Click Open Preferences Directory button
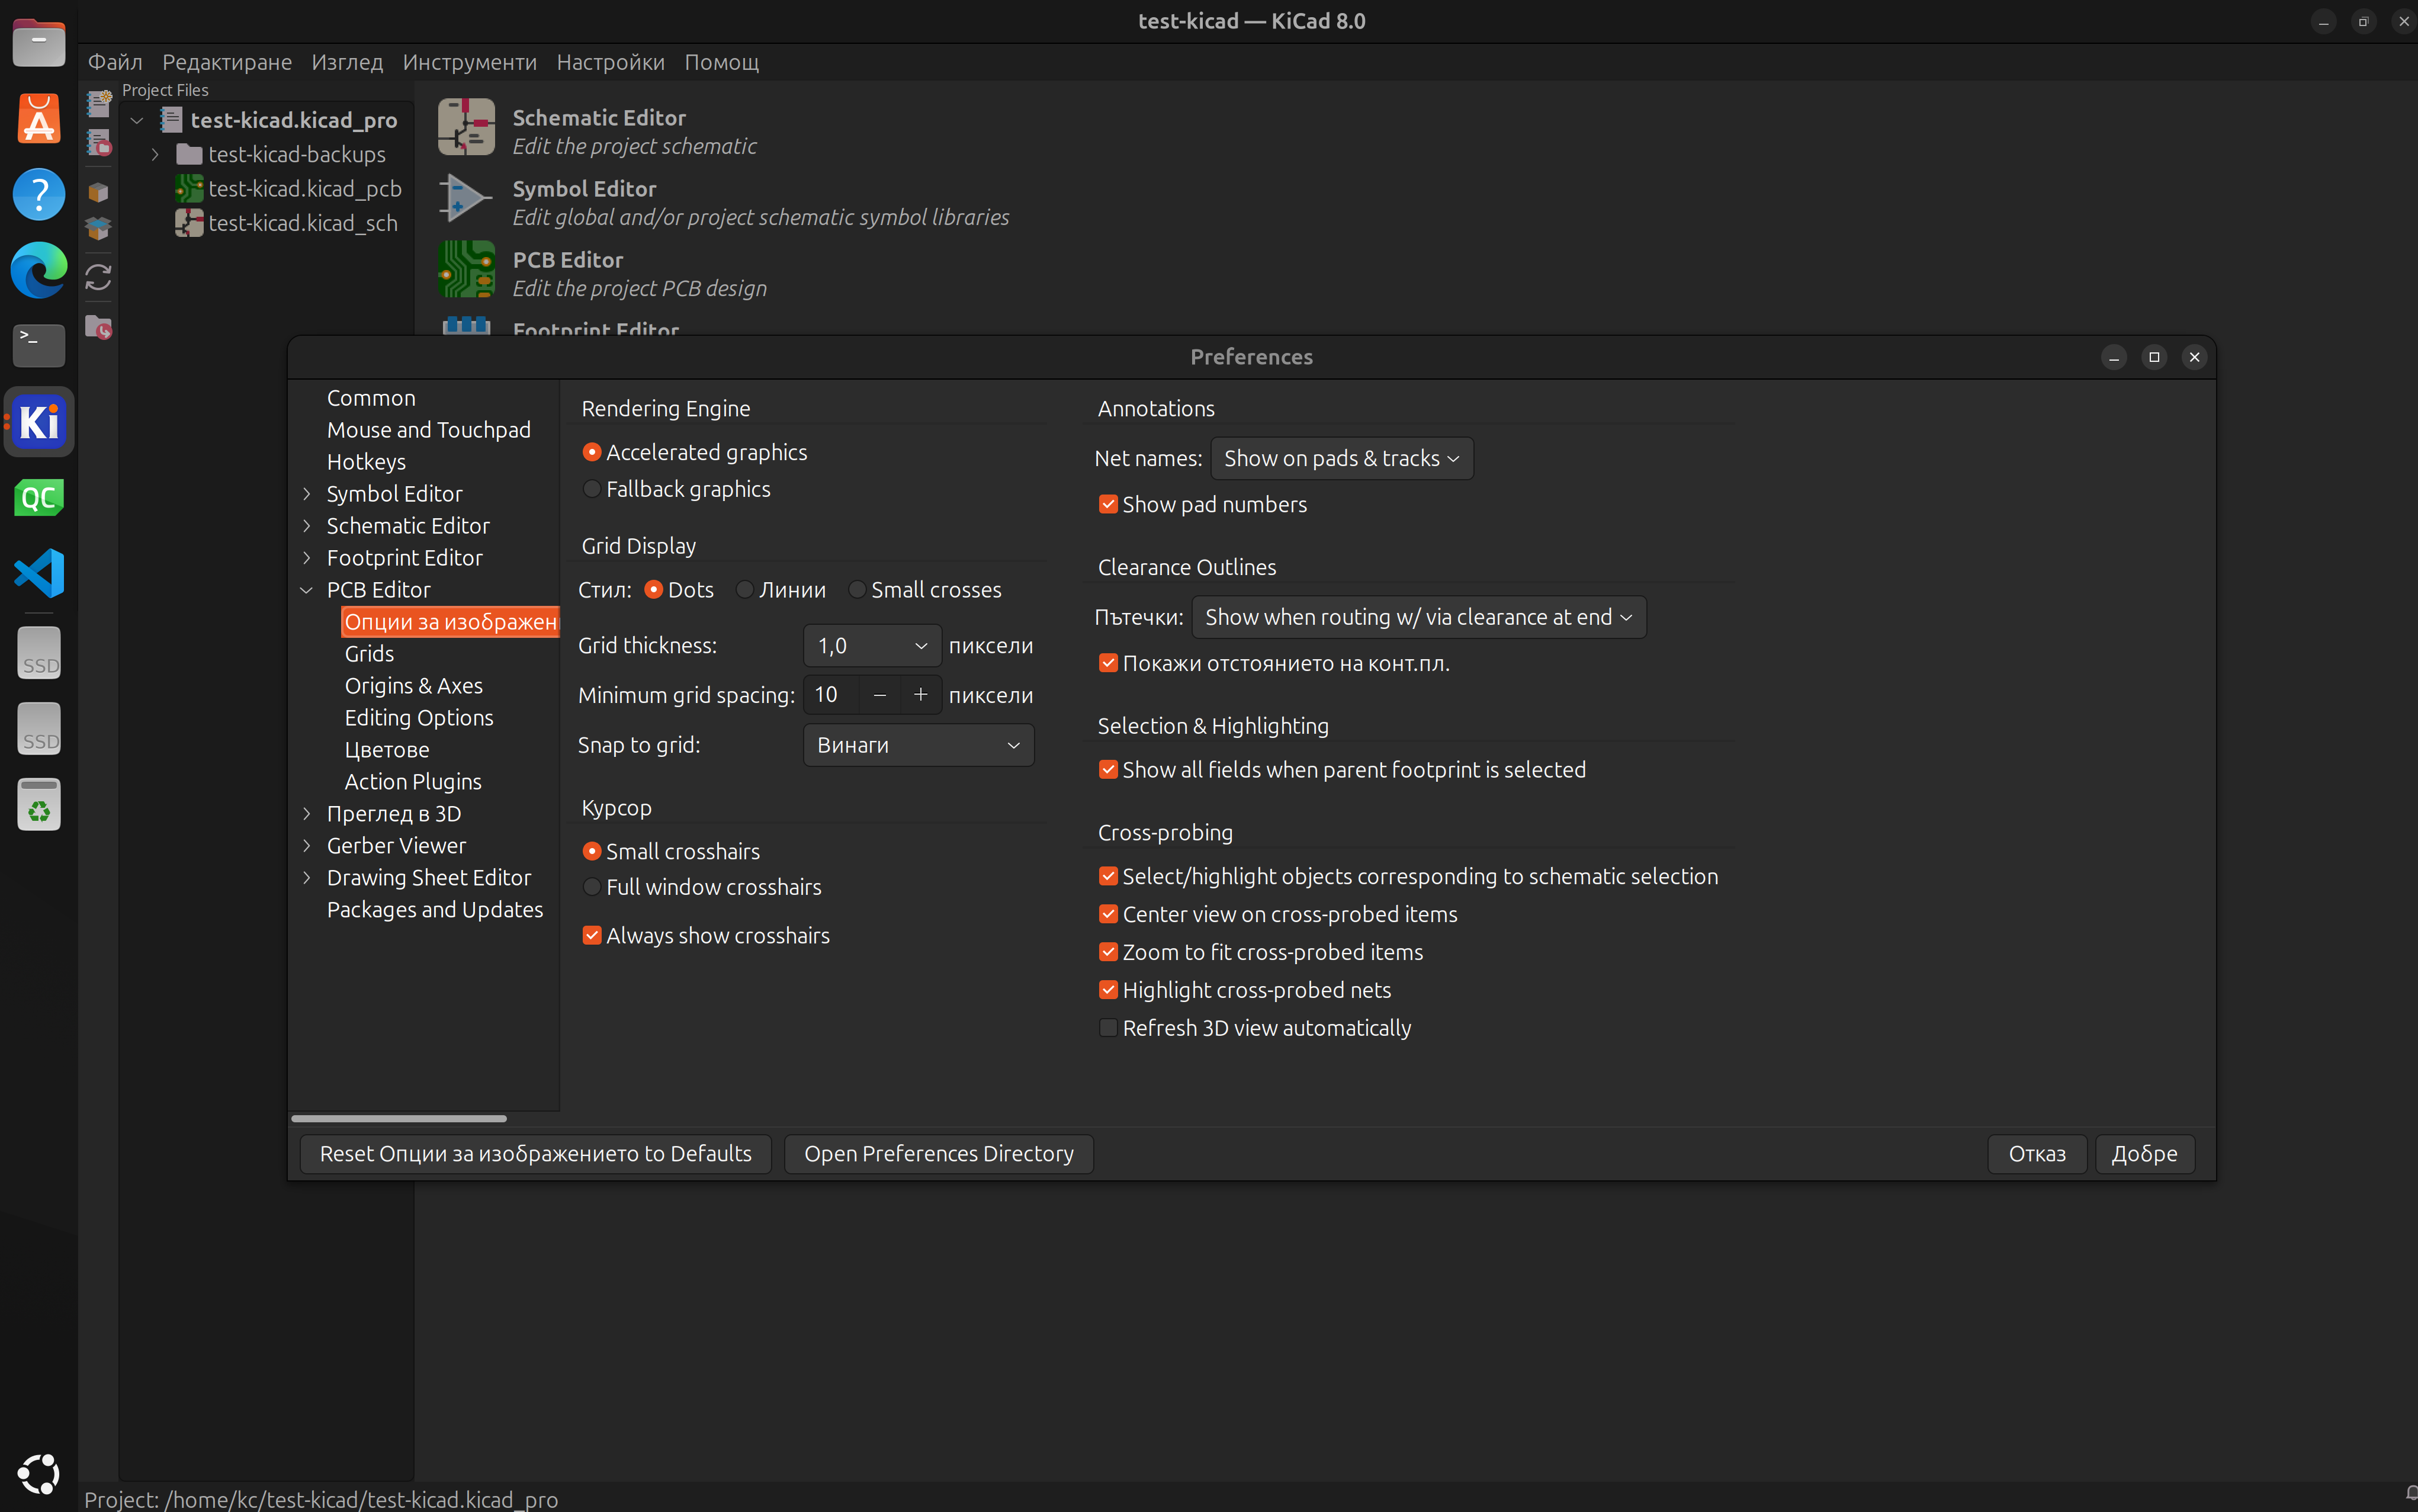This screenshot has height=1512, width=2418. (x=938, y=1154)
